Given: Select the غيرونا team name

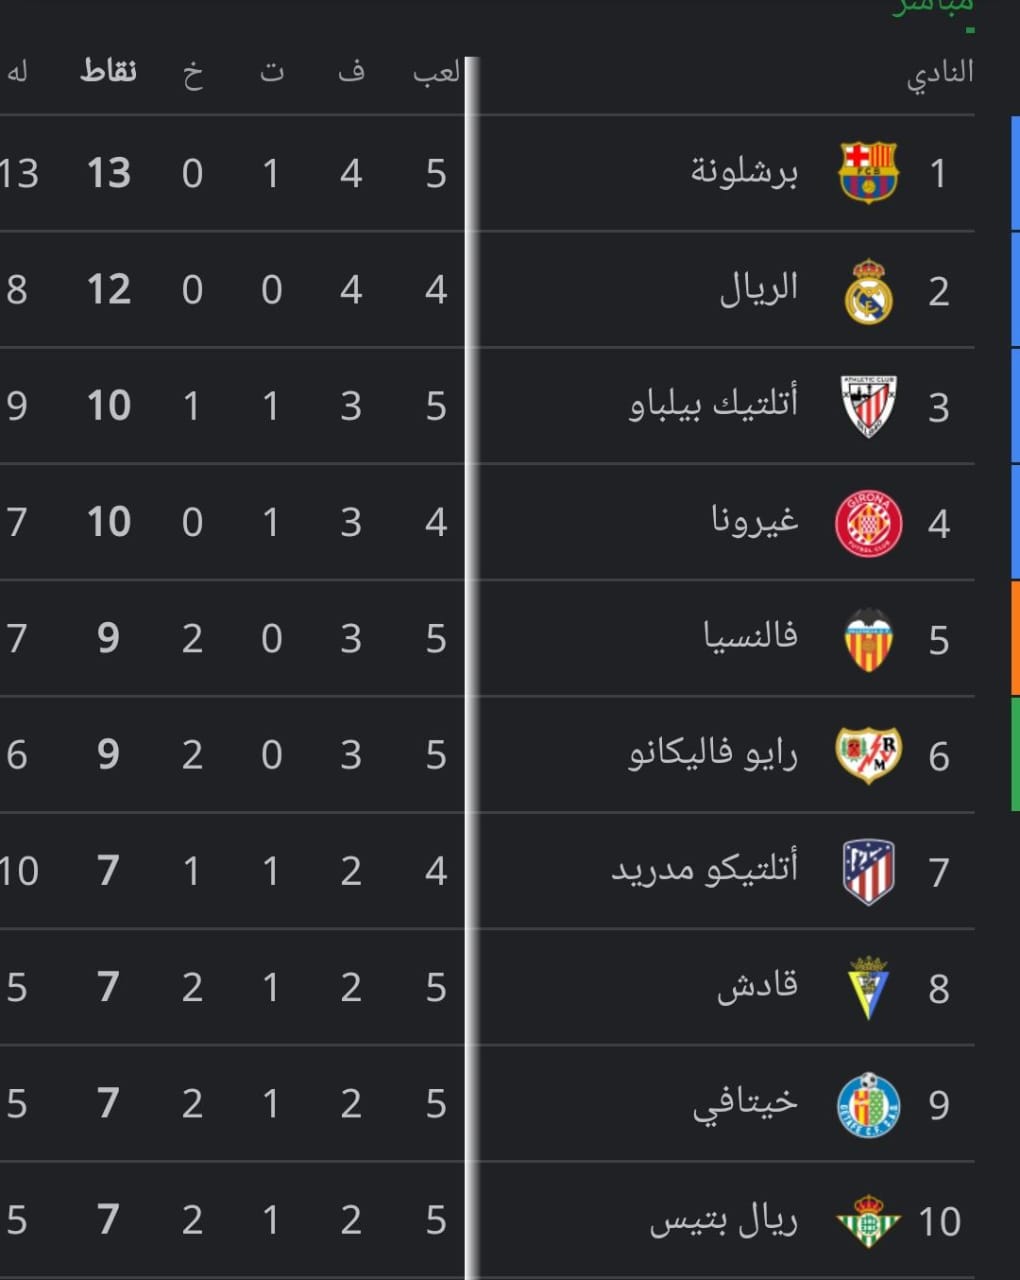Looking at the screenshot, I should click(x=755, y=521).
